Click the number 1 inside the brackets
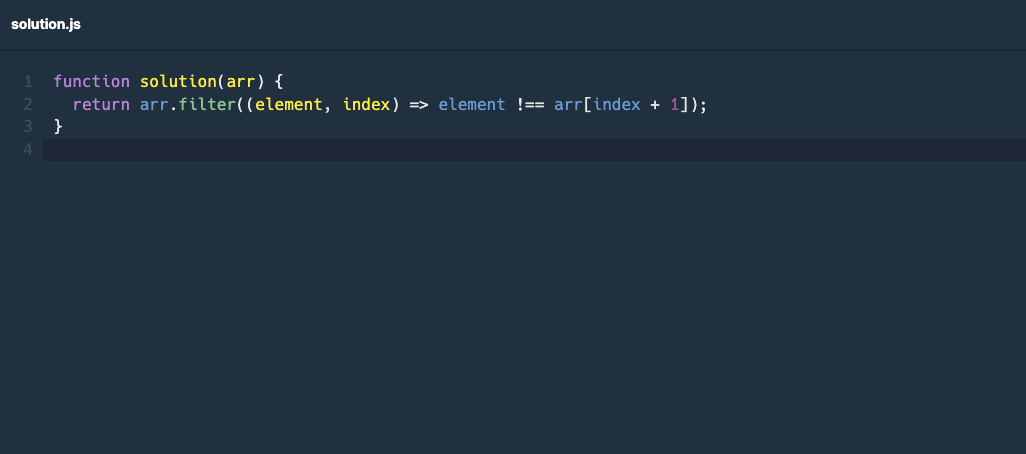This screenshot has width=1026, height=454. tap(675, 104)
